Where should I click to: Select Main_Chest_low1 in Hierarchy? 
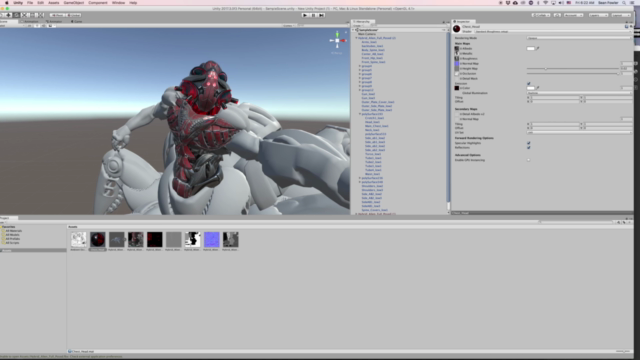point(376,126)
